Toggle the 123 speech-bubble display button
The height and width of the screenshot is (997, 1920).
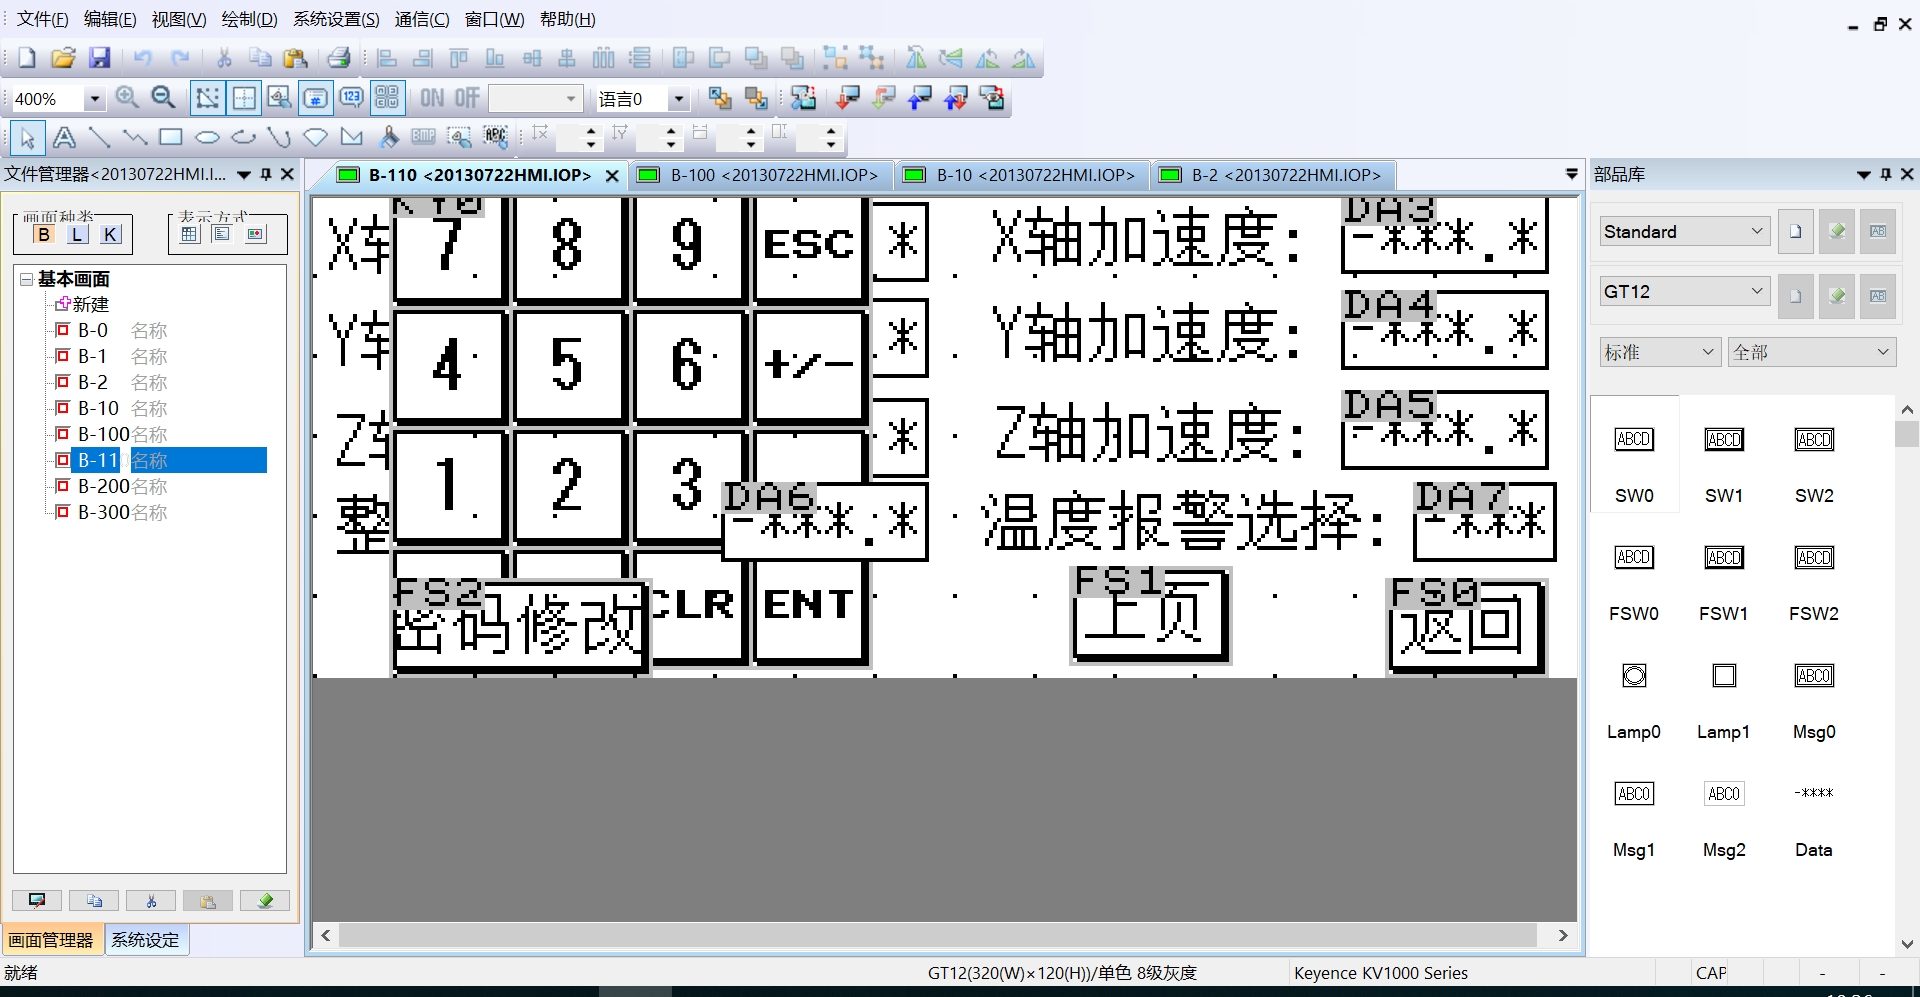pyautogui.click(x=351, y=98)
